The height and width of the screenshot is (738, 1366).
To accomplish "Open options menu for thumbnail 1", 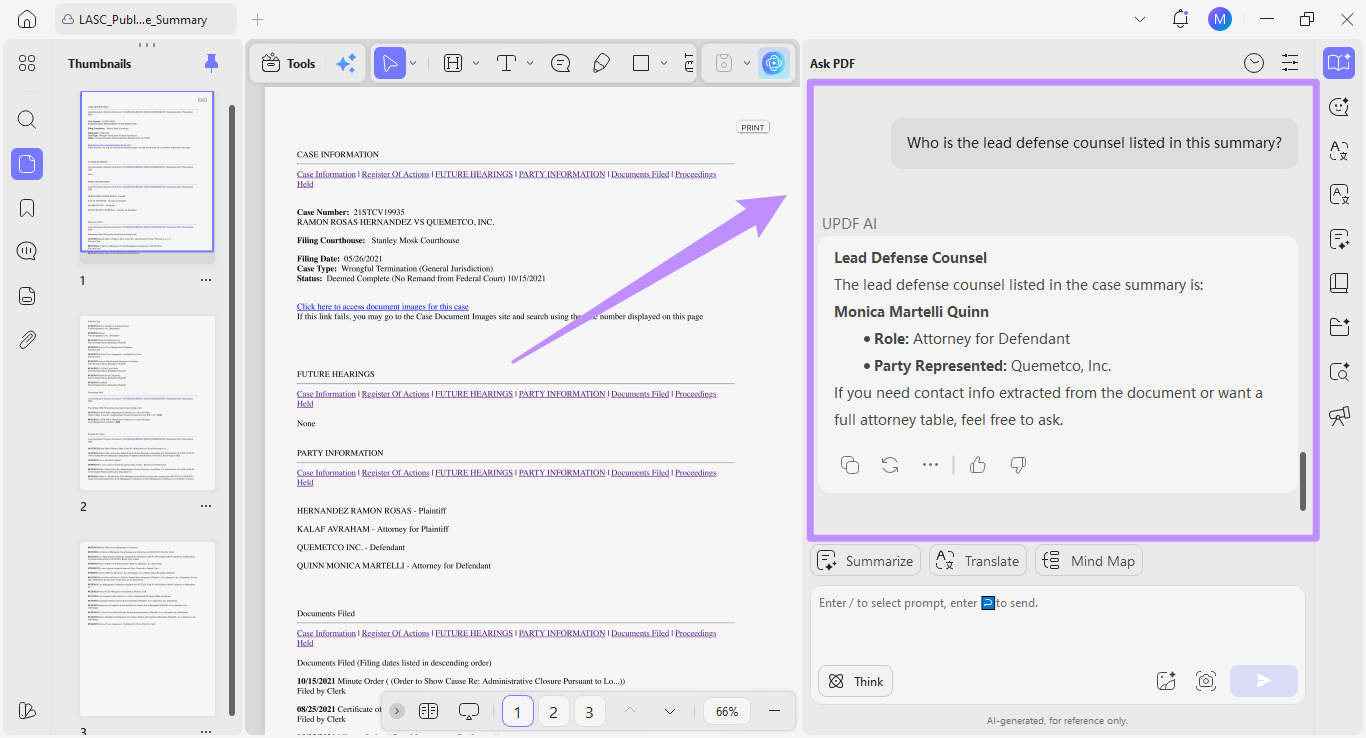I will pyautogui.click(x=206, y=280).
